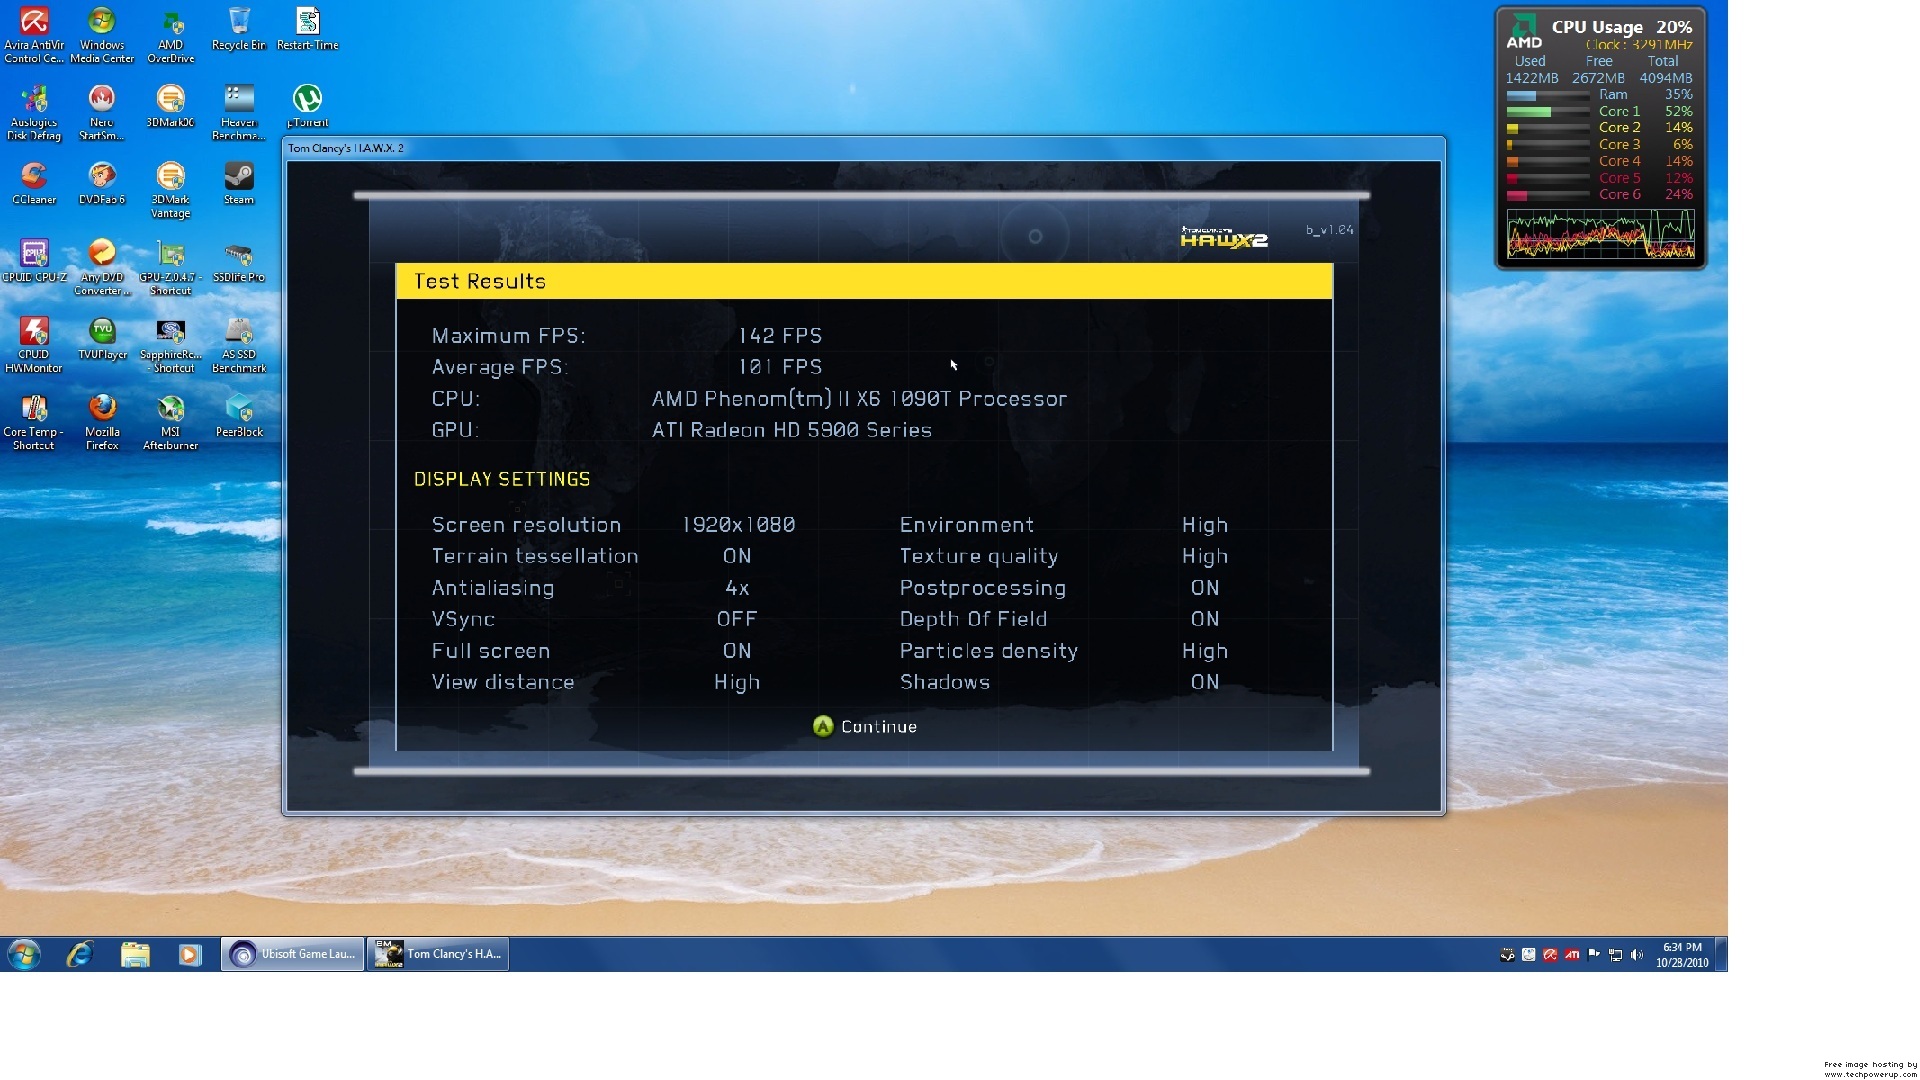
Task: Open TVUPlayer desktop icon
Action: [102, 339]
